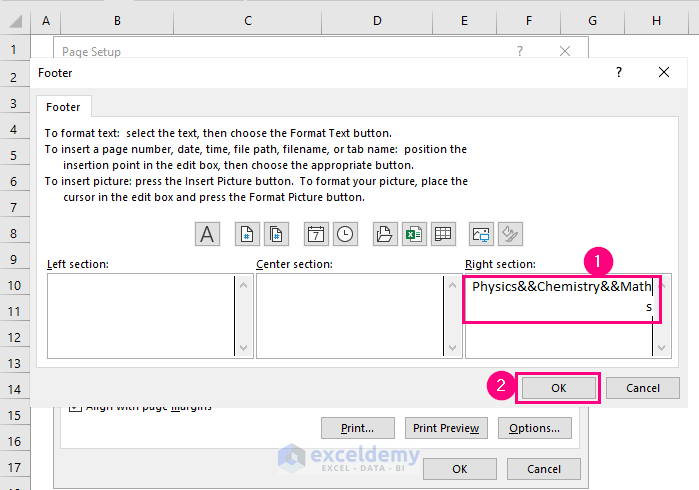Open the Format Text button
This screenshot has height=490, width=699.
tap(207, 234)
